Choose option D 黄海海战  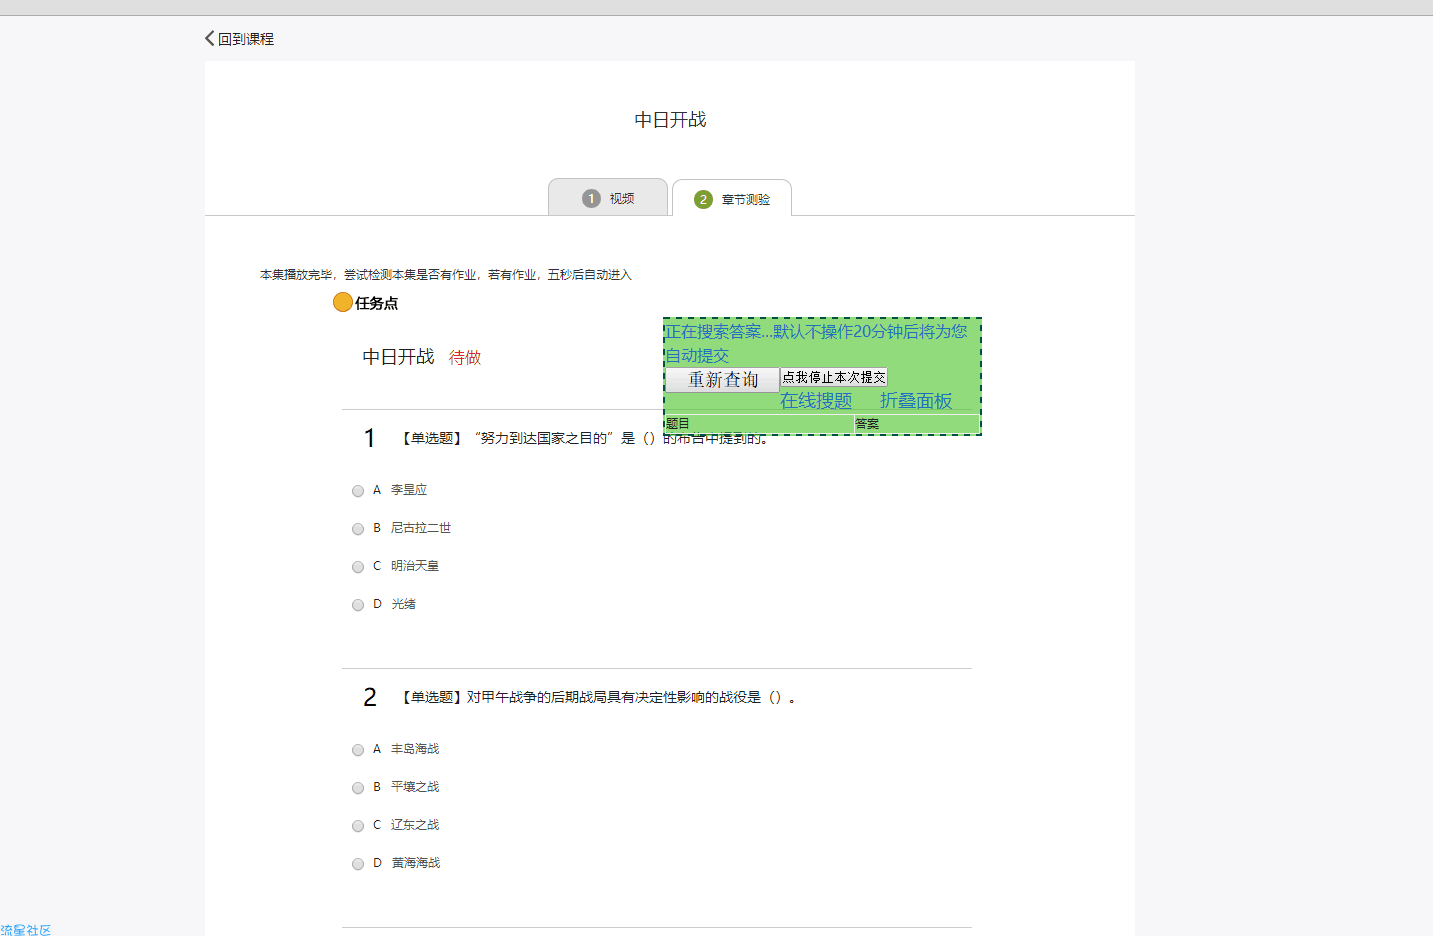pyautogui.click(x=358, y=864)
